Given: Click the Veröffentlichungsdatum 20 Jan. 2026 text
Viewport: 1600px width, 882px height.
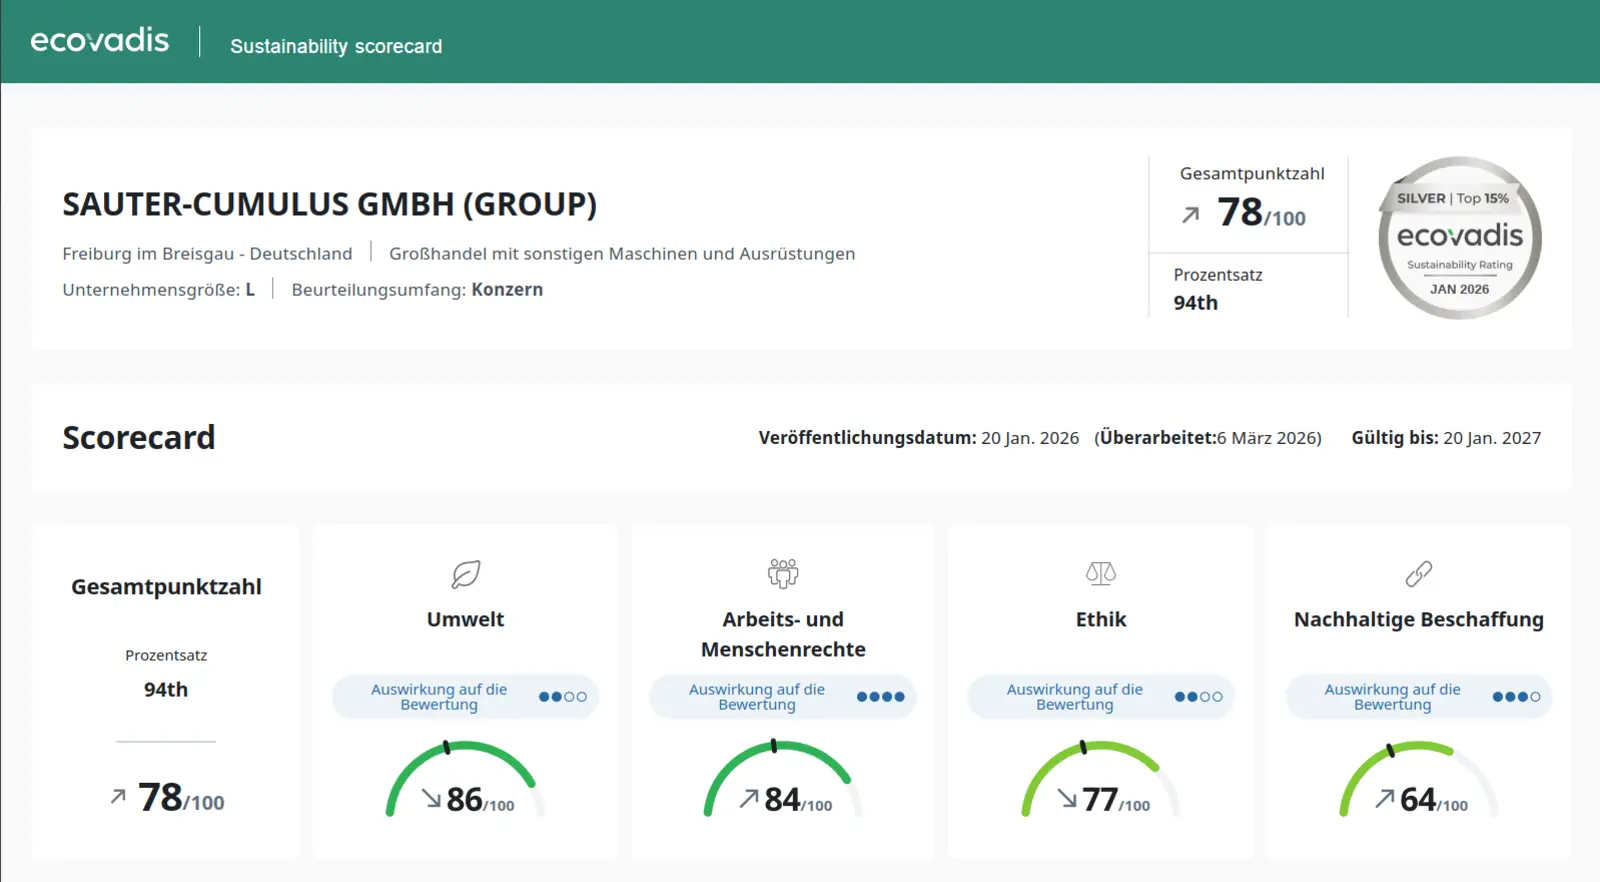Looking at the screenshot, I should pos(919,438).
